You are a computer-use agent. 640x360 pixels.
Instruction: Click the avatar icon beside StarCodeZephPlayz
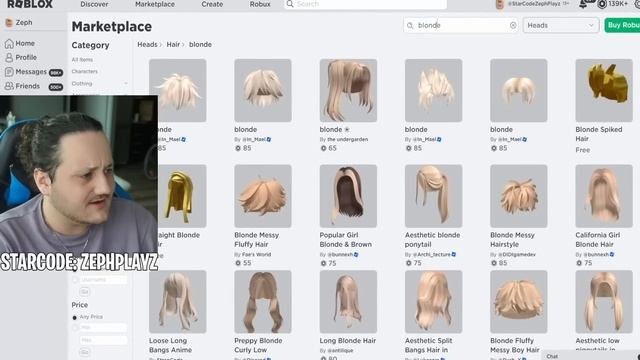pyautogui.click(x=500, y=4)
